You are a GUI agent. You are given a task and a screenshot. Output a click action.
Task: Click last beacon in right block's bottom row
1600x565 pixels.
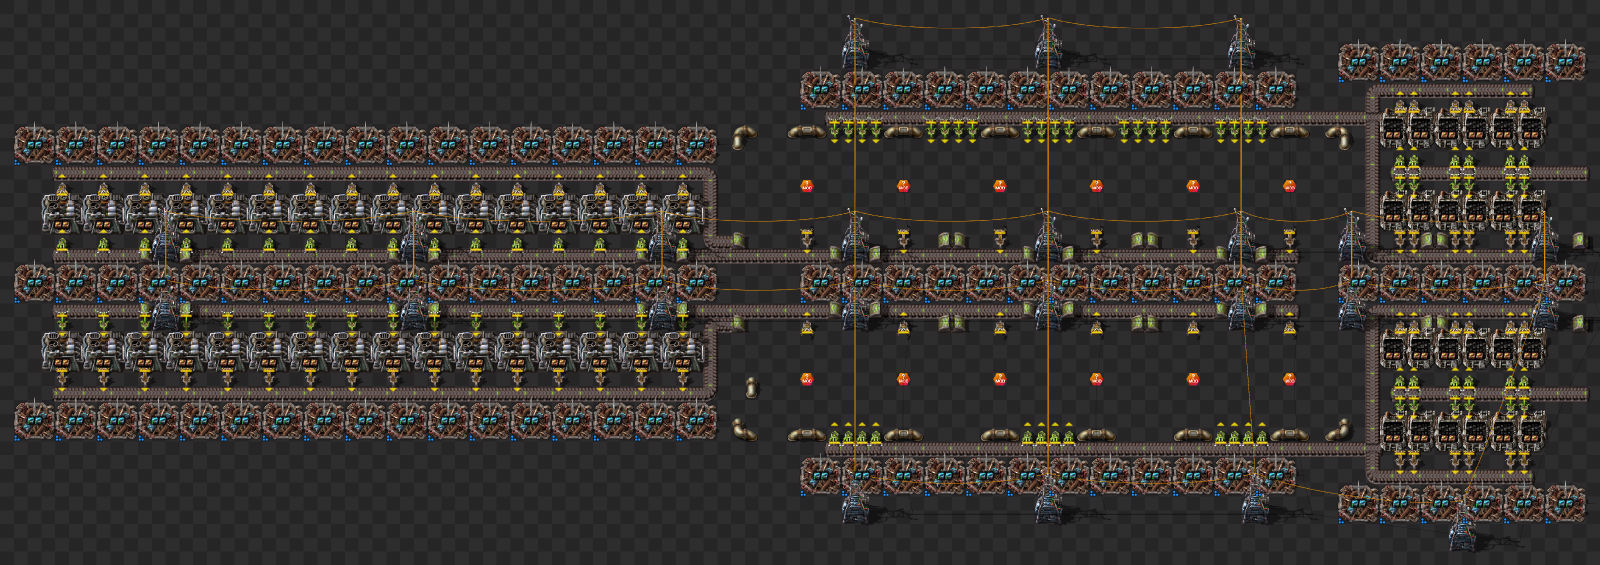(1565, 503)
